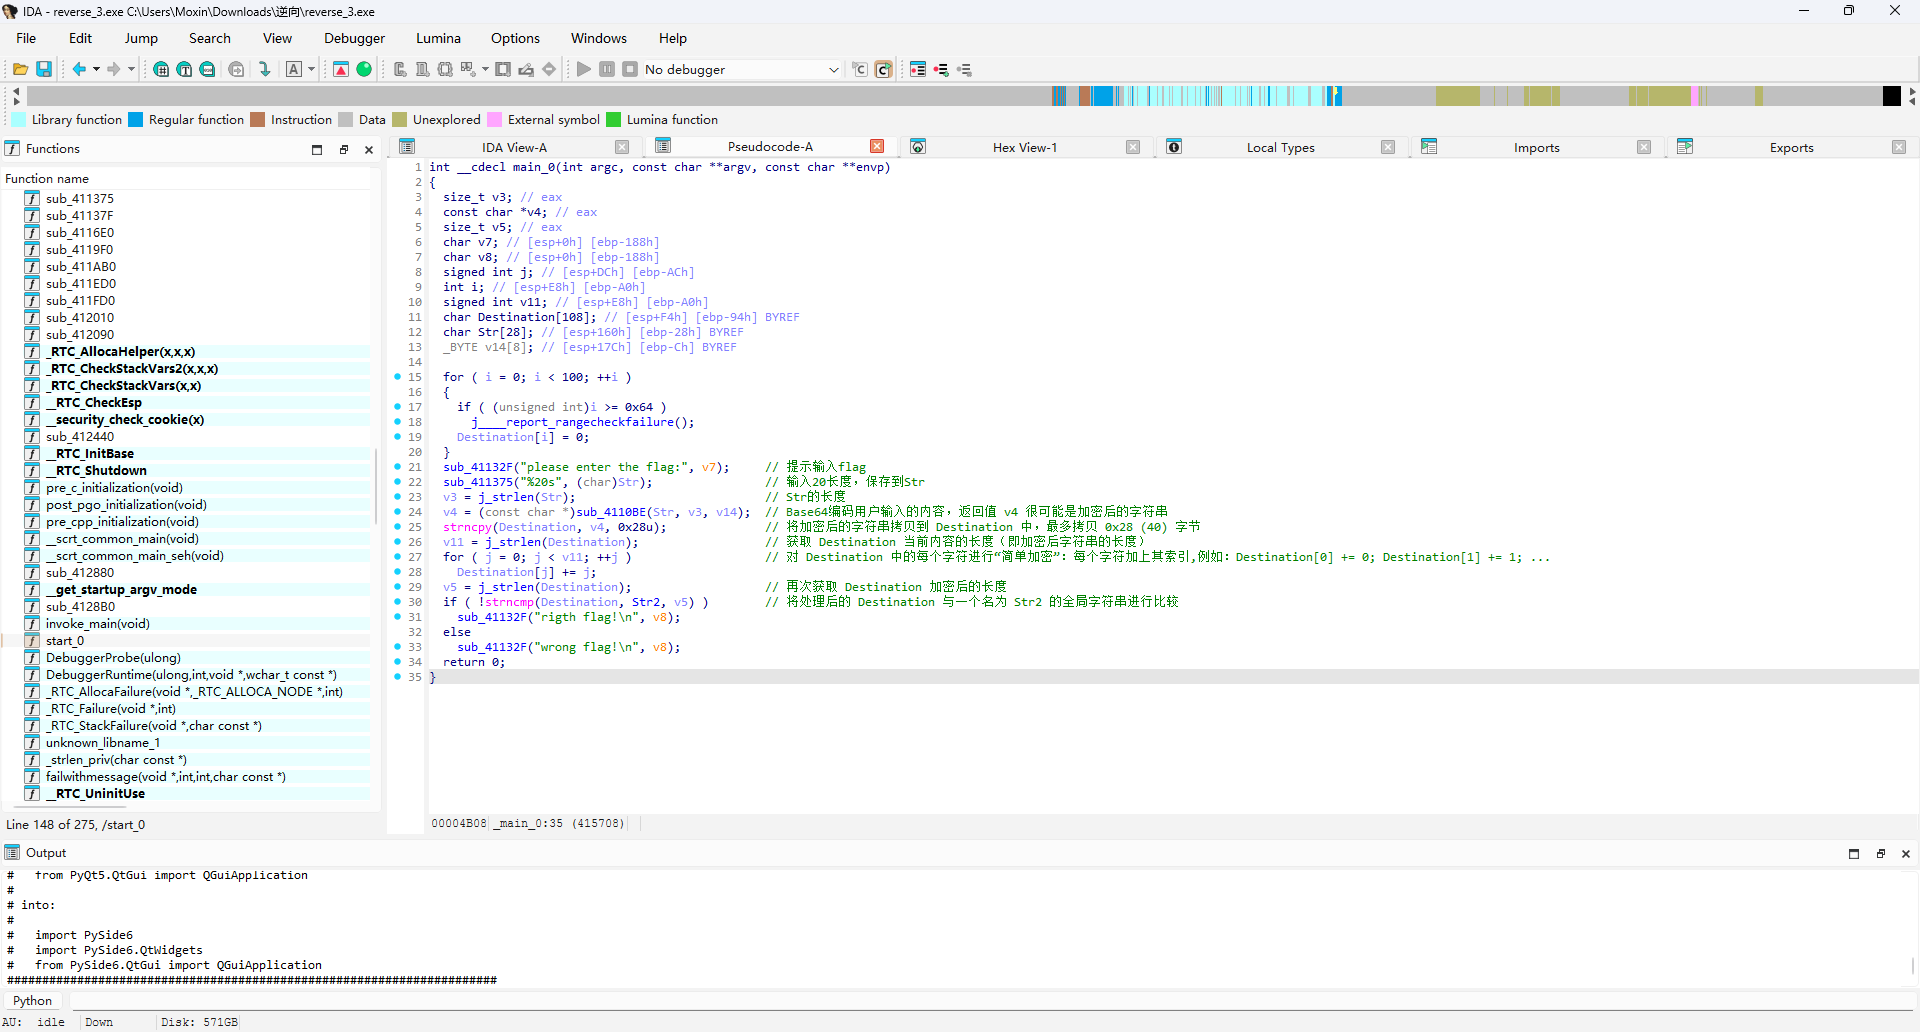Expand the back navigation history arrow
Viewport: 1920px width, 1032px height.
(x=96, y=70)
